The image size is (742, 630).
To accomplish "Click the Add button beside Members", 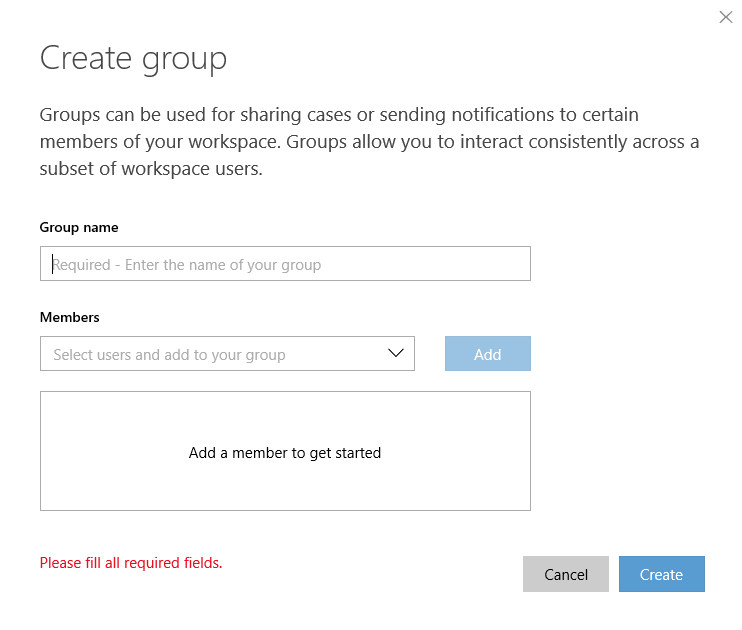I will 487,354.
